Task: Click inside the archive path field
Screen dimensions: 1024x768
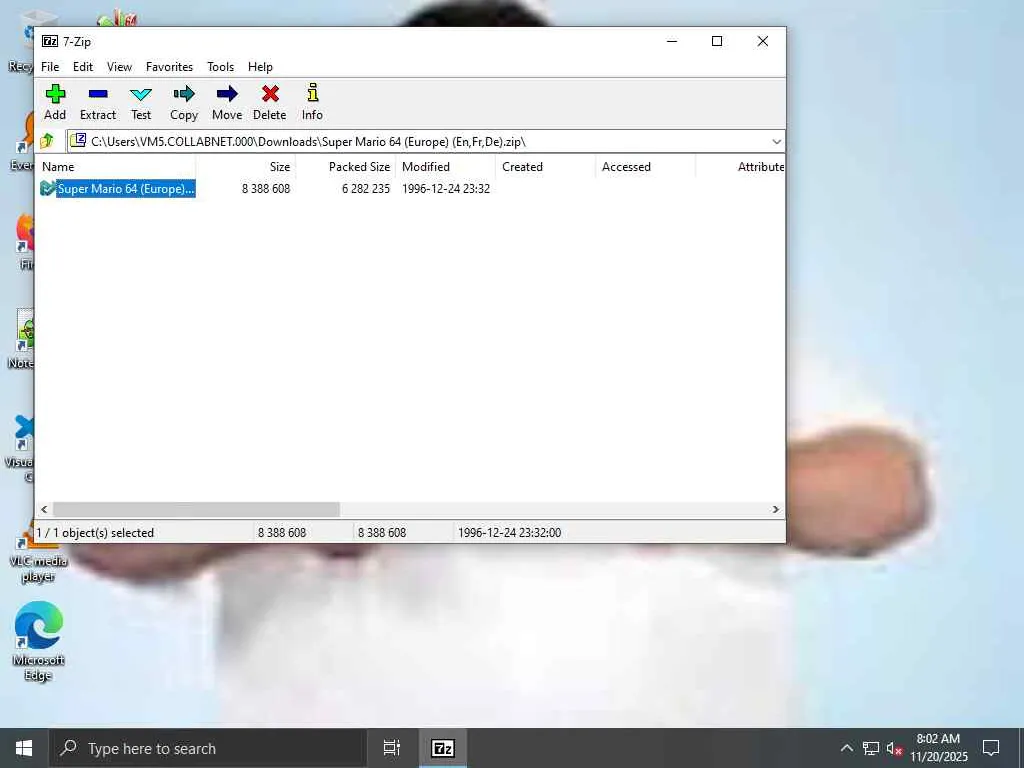Action: point(418,142)
